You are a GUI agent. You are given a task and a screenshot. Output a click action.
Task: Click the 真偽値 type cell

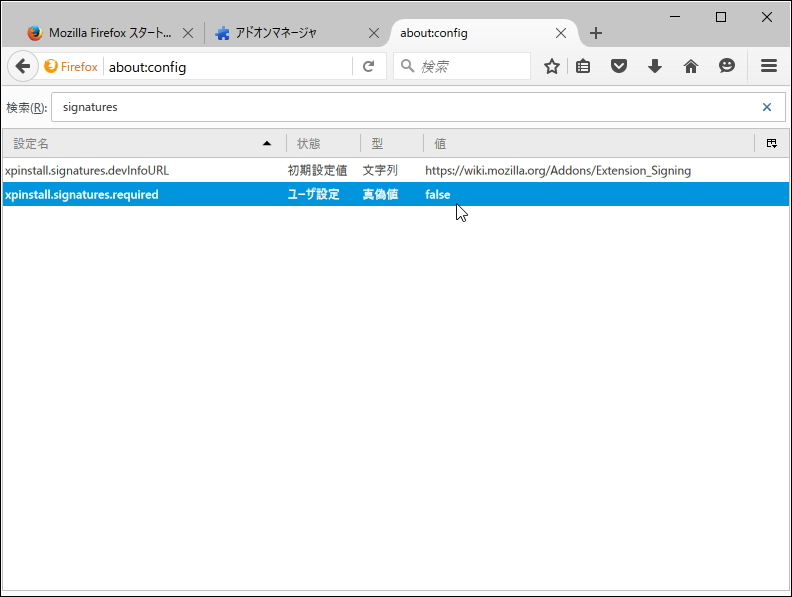pos(380,194)
